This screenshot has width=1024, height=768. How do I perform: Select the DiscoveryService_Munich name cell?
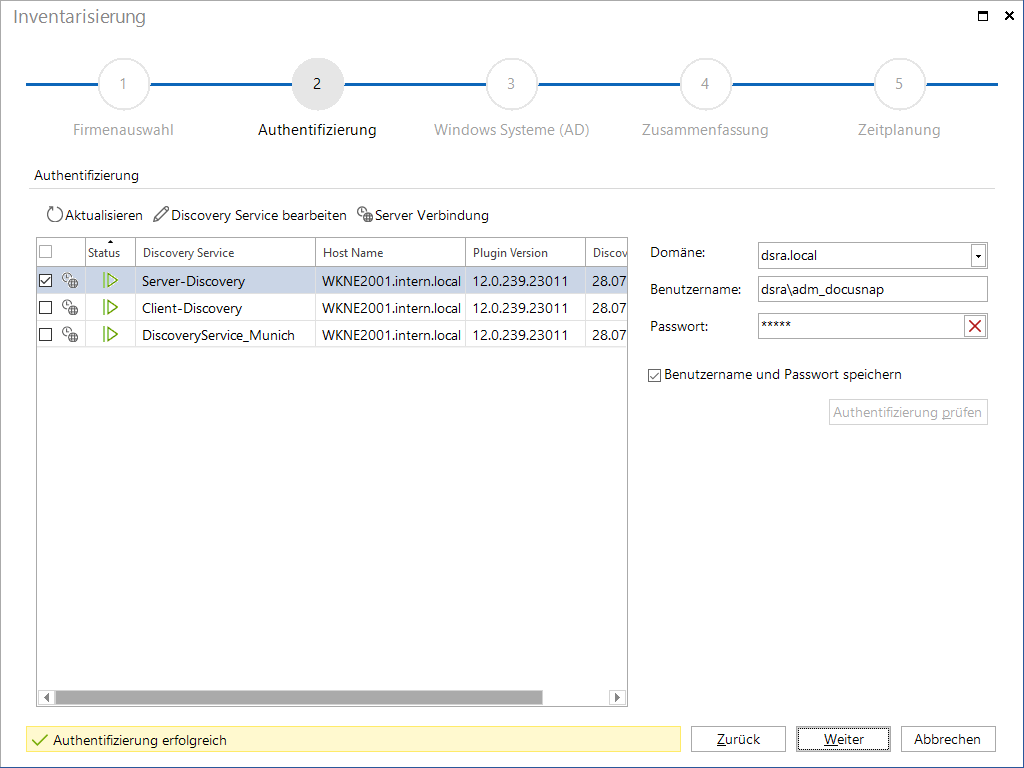coord(225,334)
